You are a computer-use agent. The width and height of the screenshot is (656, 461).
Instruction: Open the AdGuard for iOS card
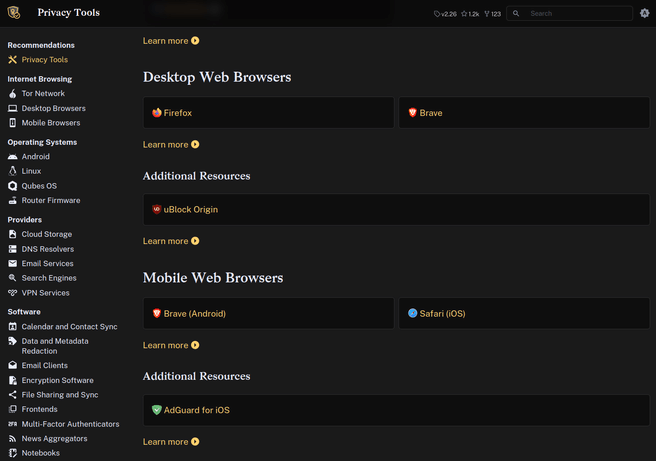[397, 410]
